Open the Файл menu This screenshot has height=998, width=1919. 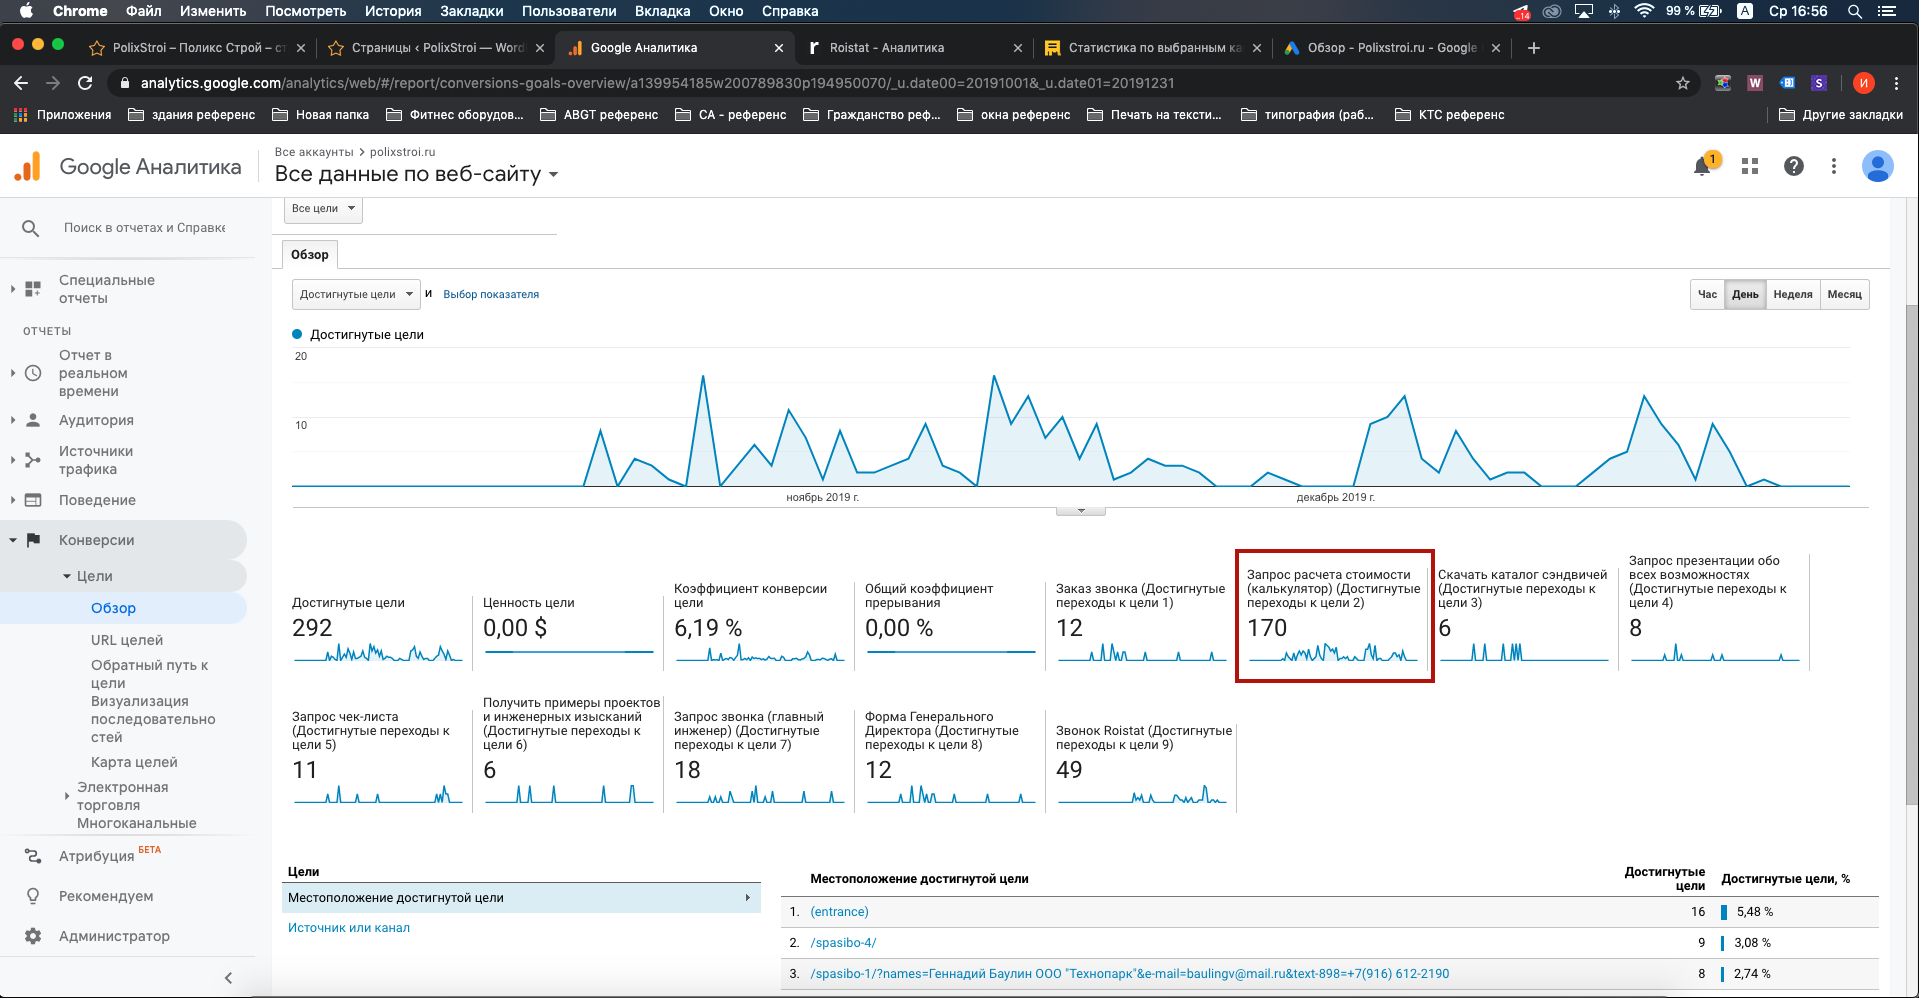[x=144, y=11]
